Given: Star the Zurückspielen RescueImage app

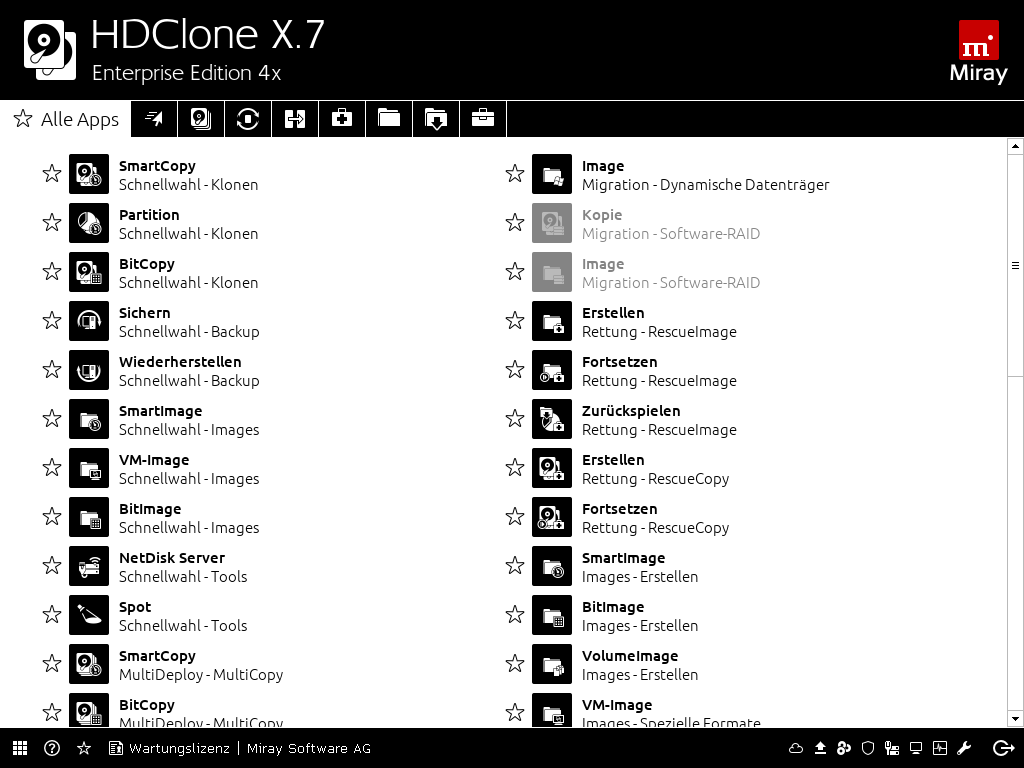Looking at the screenshot, I should (x=515, y=419).
